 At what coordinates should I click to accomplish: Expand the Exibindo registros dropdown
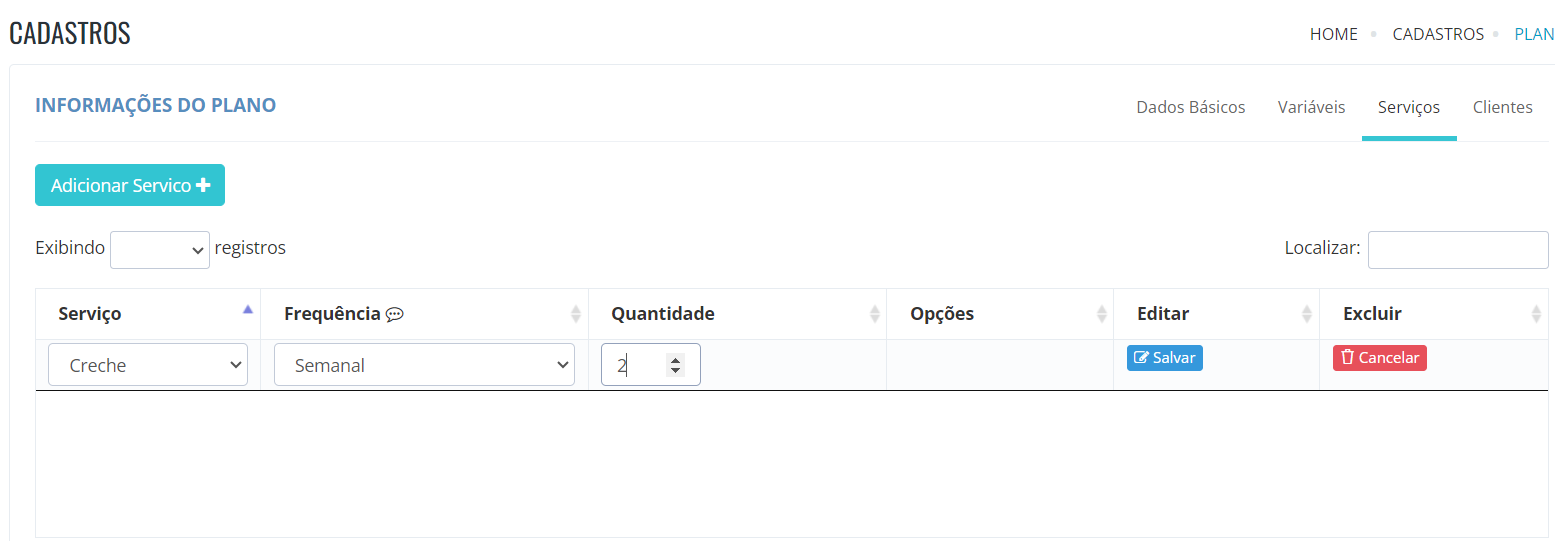(160, 250)
